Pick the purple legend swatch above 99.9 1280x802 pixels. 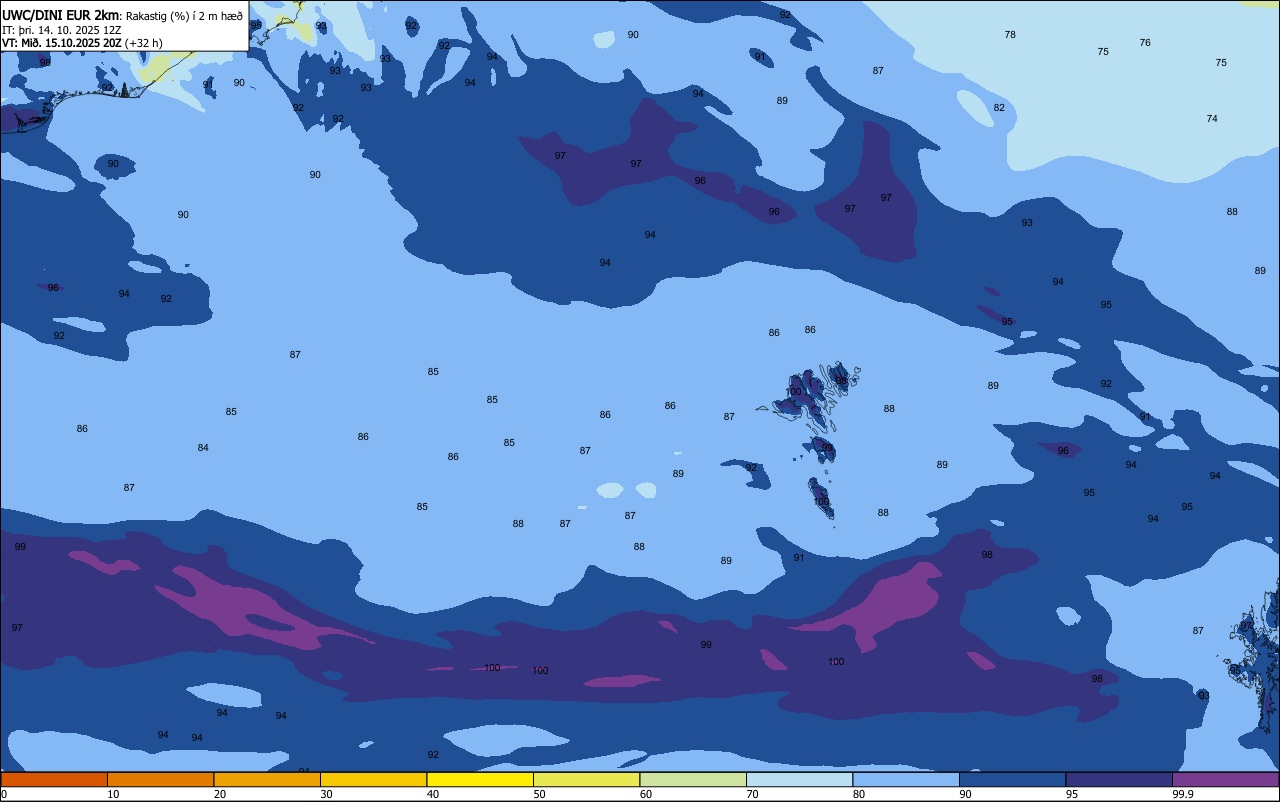coord(1225,779)
